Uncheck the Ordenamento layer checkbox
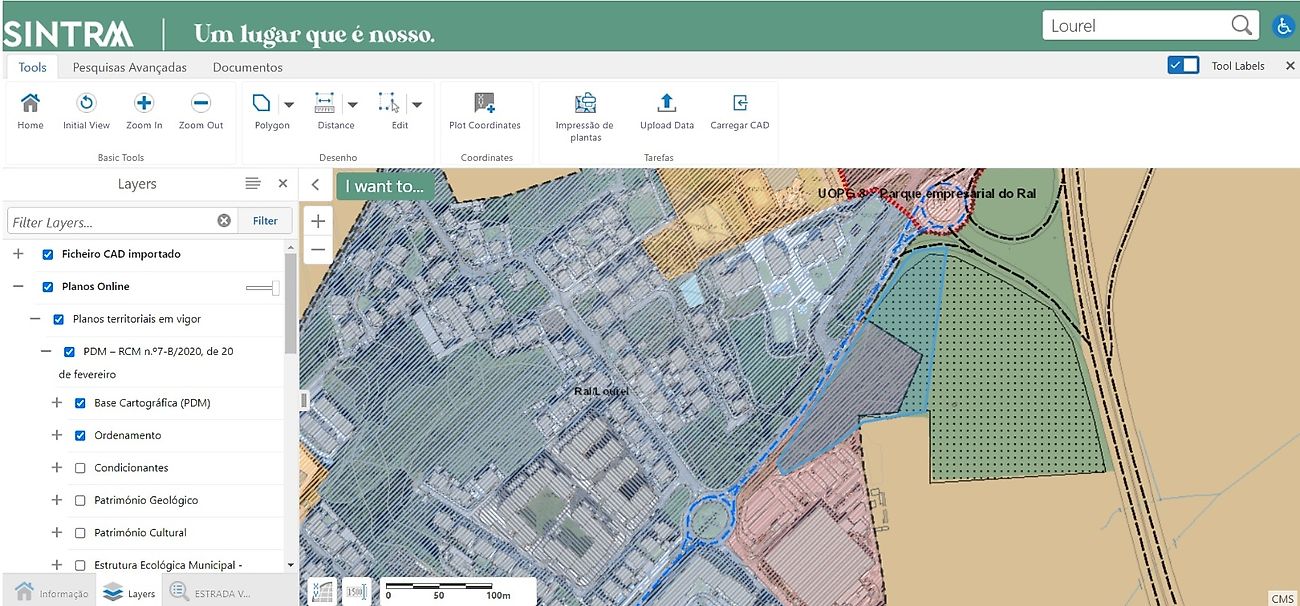Image resolution: width=1300 pixels, height=606 pixels. pos(81,436)
